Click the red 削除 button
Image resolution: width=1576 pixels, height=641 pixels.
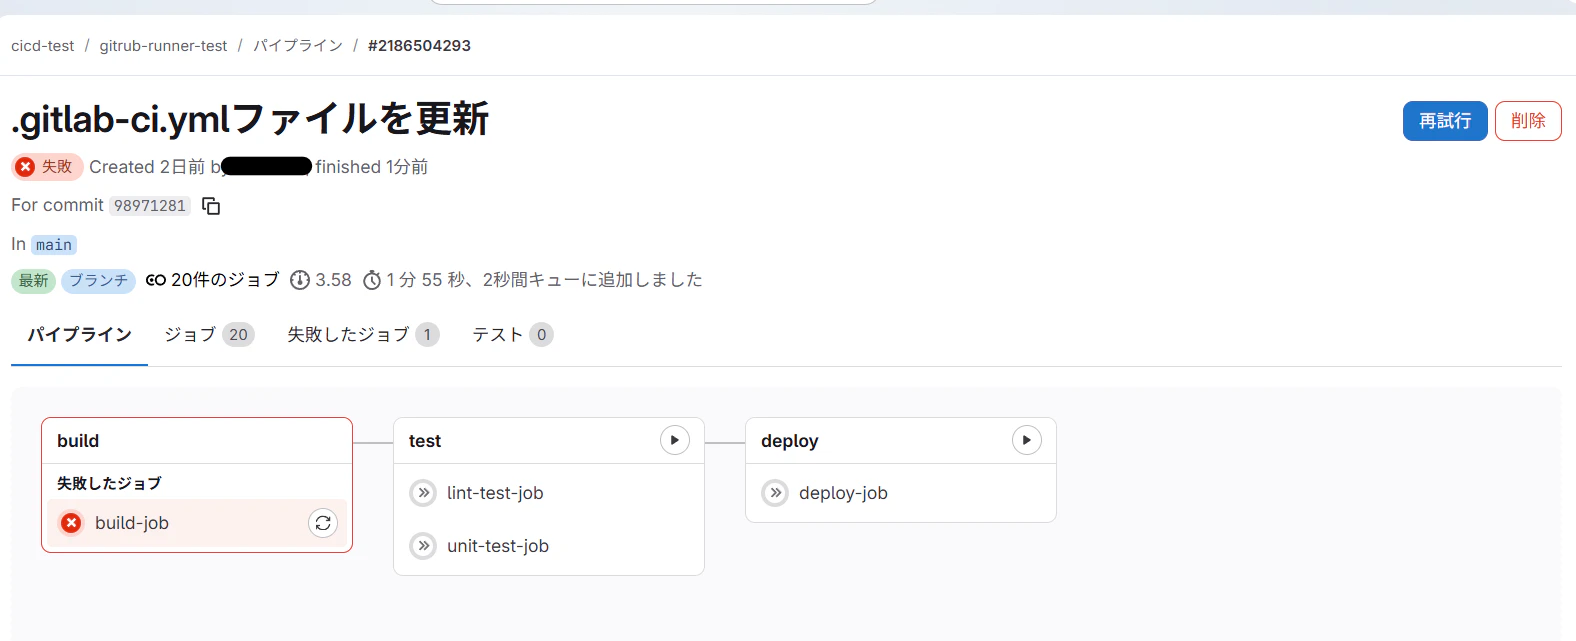point(1528,121)
